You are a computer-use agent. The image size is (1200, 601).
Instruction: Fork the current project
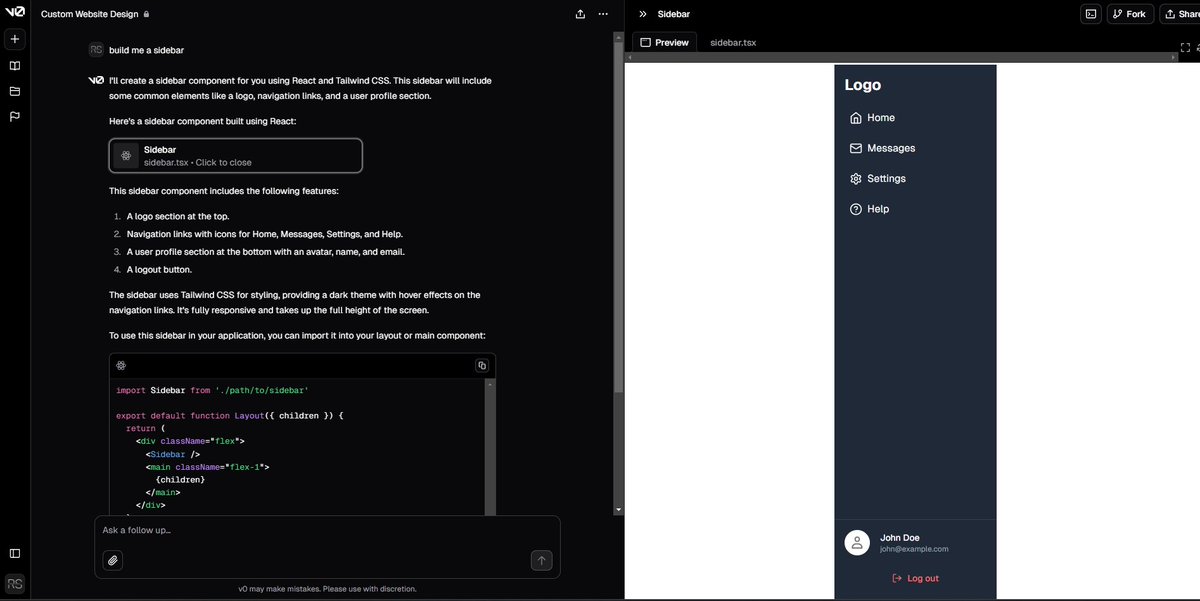click(1129, 13)
